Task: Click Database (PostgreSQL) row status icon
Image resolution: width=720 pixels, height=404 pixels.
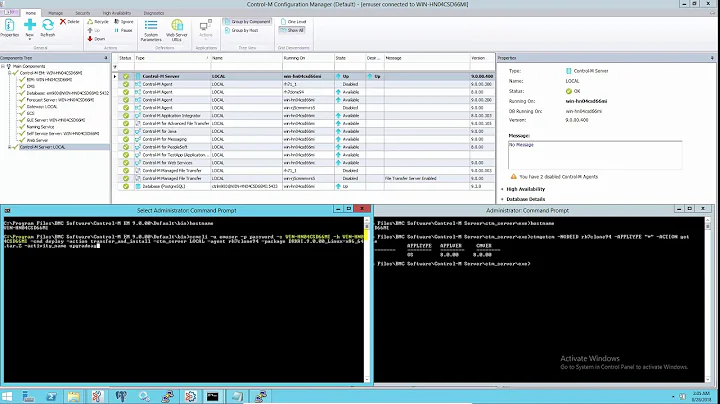Action: (x=126, y=186)
